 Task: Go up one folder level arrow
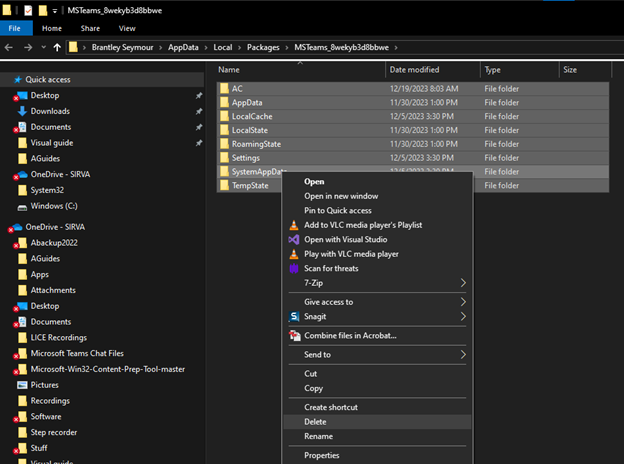[57, 48]
